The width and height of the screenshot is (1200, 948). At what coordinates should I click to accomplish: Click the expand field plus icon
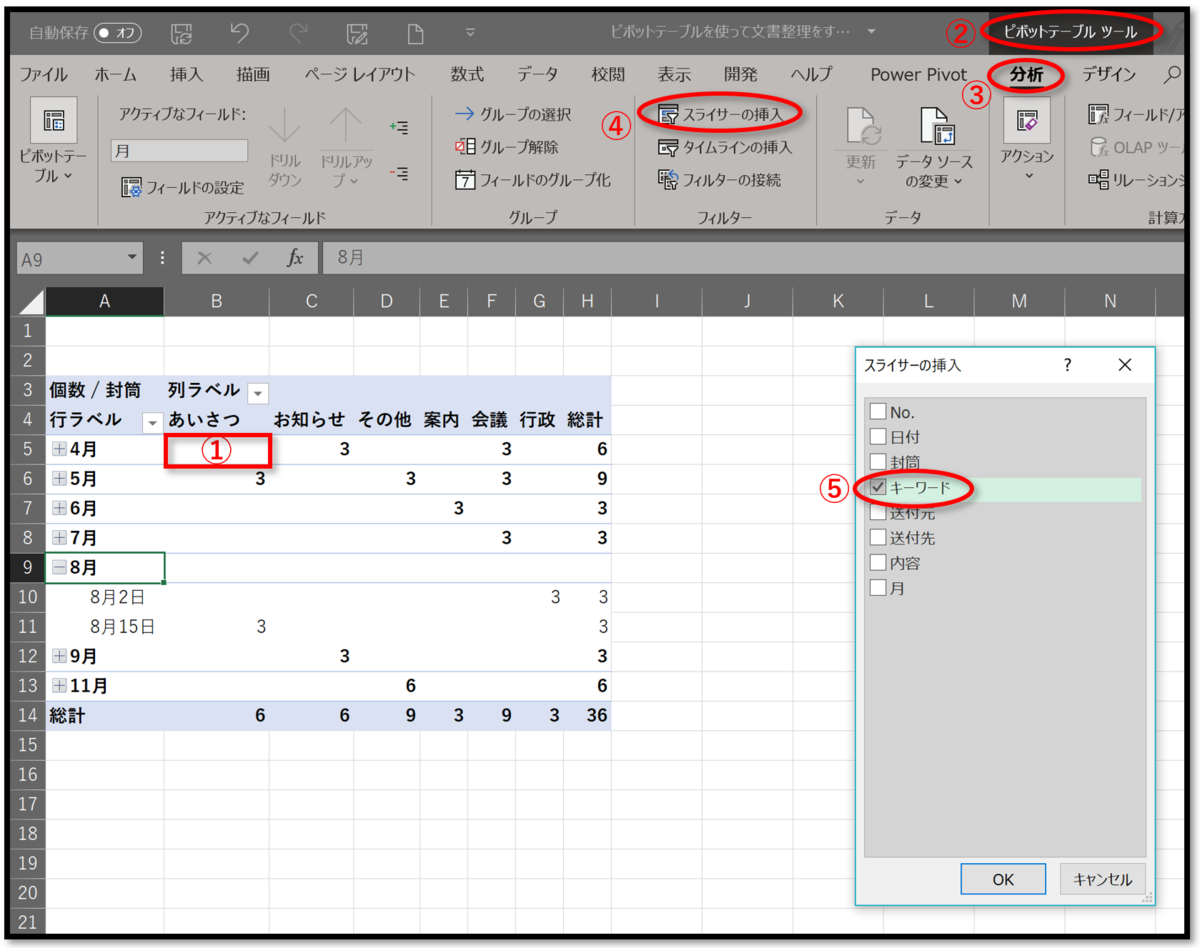(399, 127)
